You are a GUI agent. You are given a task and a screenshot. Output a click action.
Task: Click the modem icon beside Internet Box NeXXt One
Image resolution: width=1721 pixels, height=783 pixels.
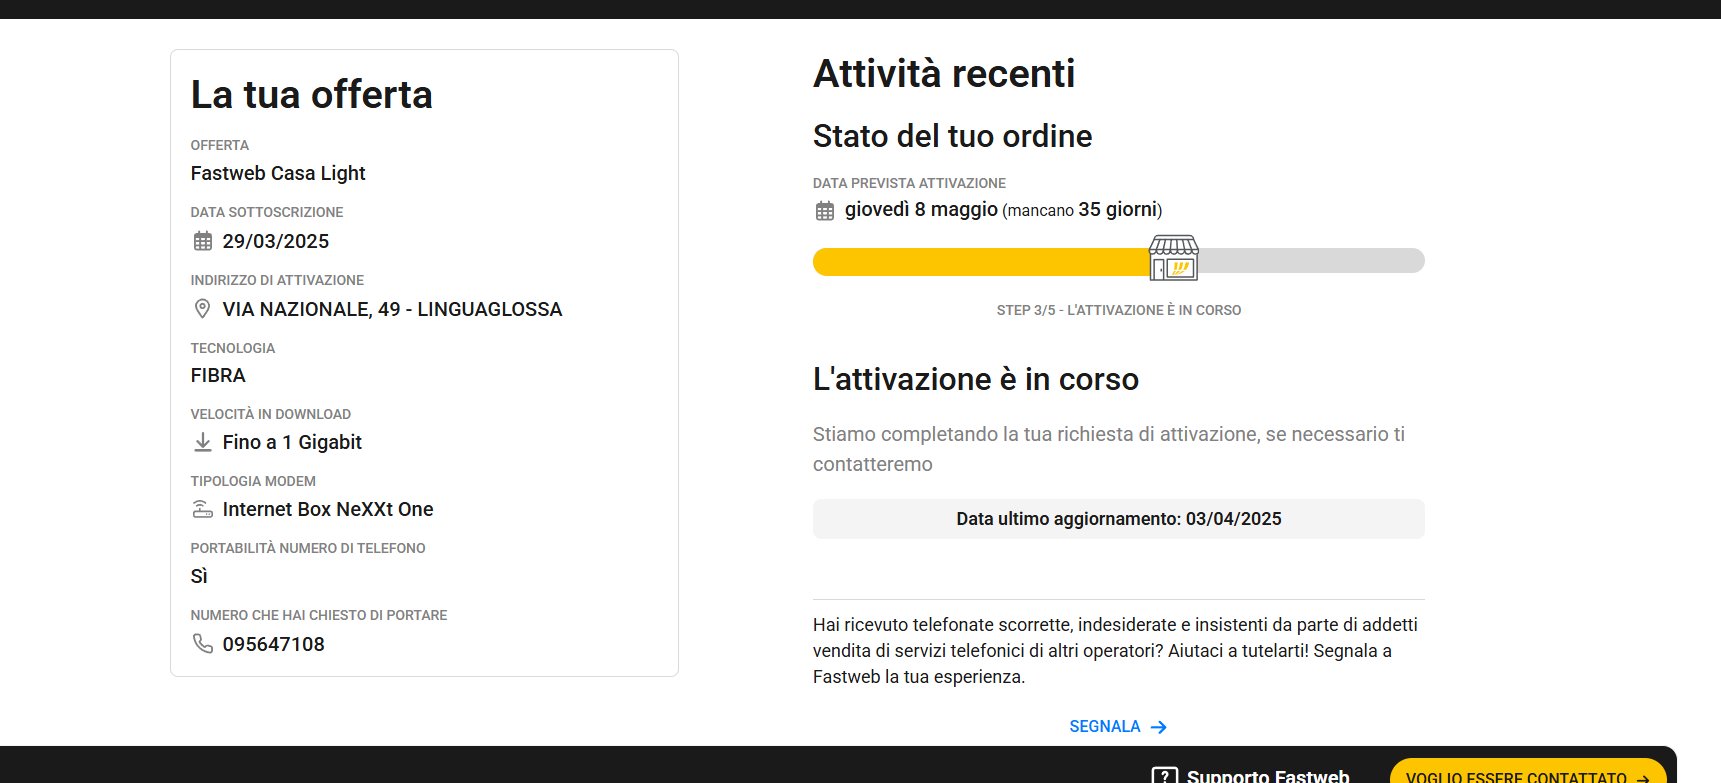[x=203, y=509]
